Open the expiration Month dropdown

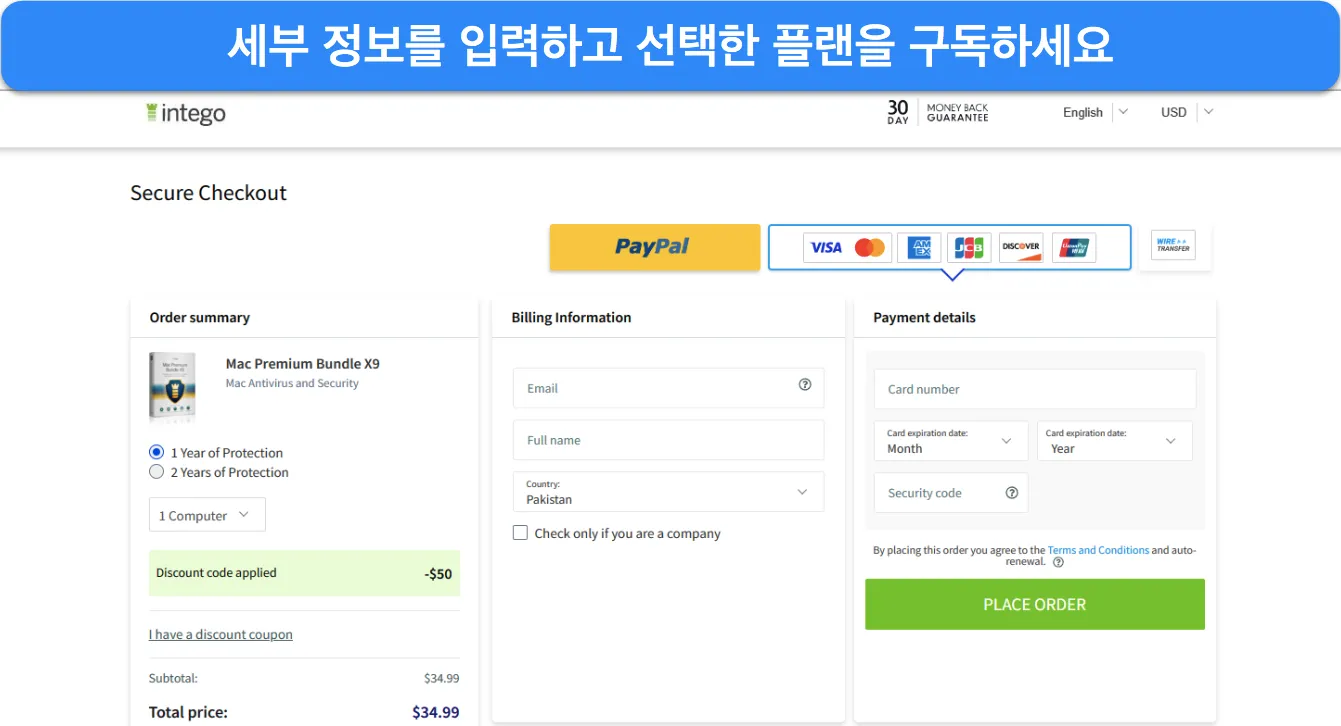tap(951, 441)
